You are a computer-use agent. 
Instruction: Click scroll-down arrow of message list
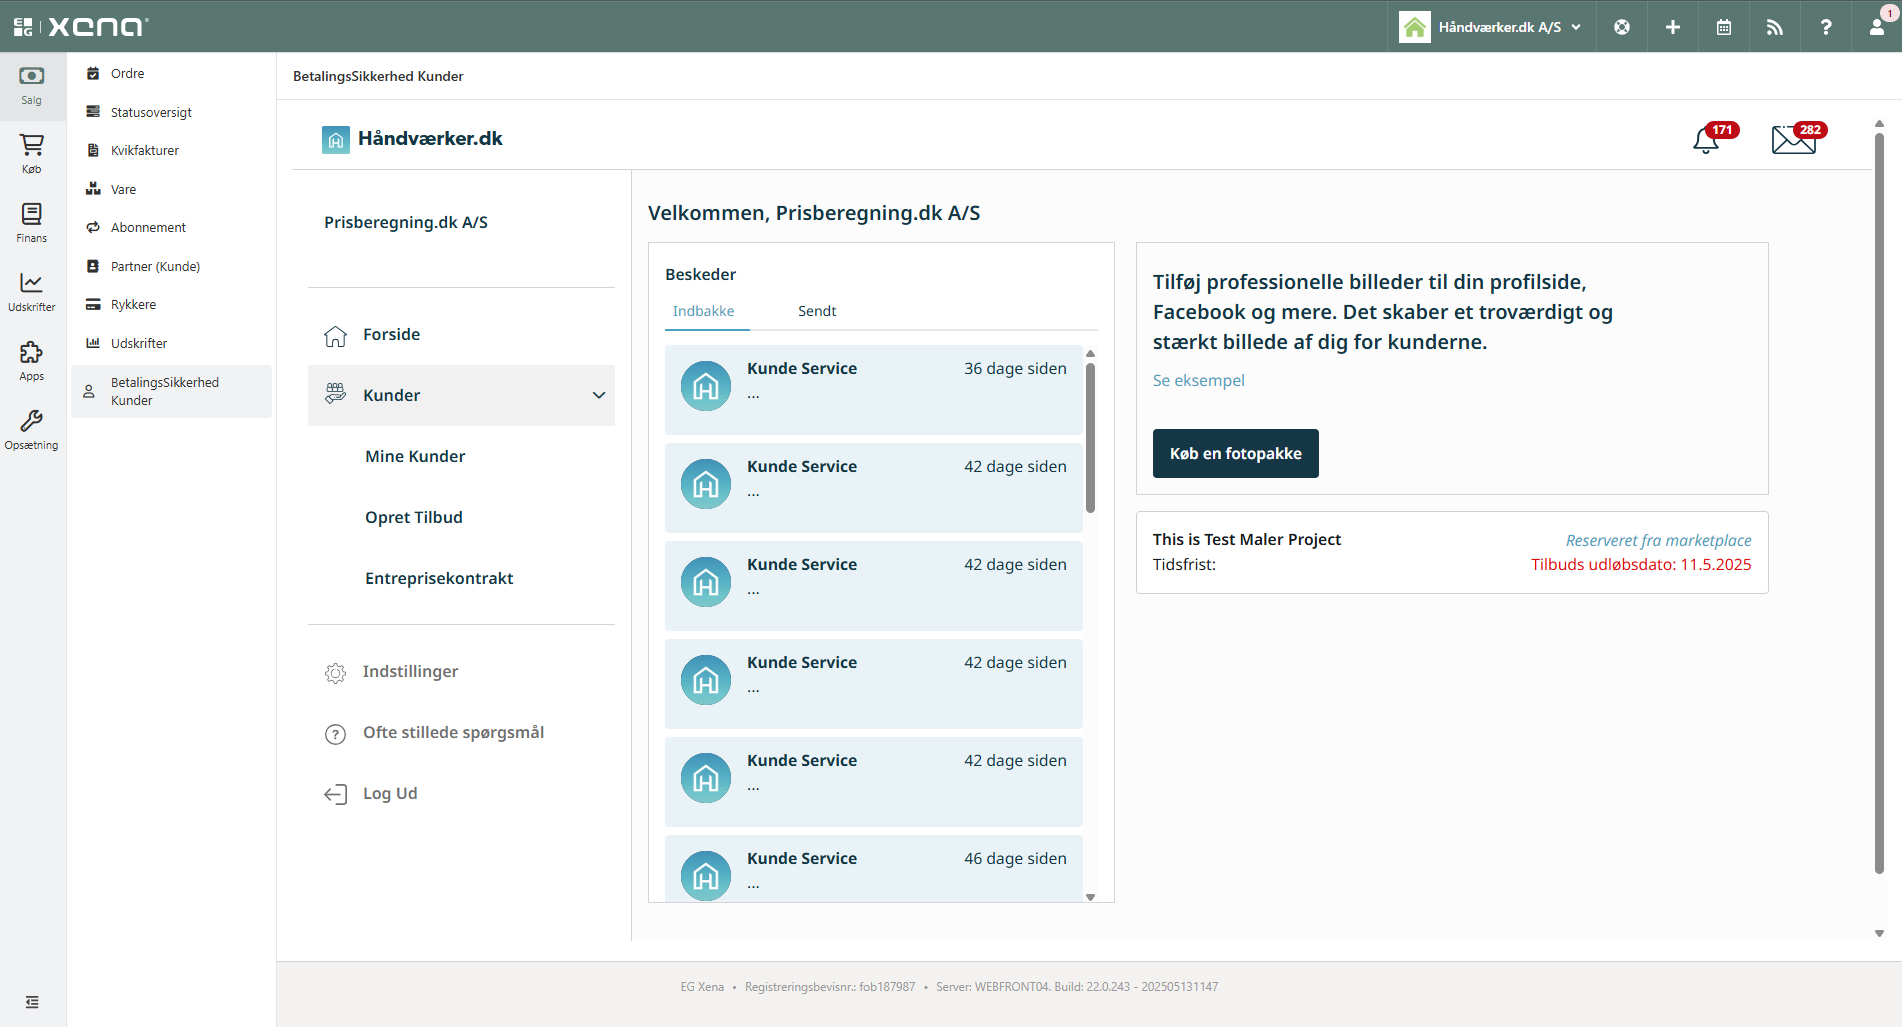pos(1091,897)
